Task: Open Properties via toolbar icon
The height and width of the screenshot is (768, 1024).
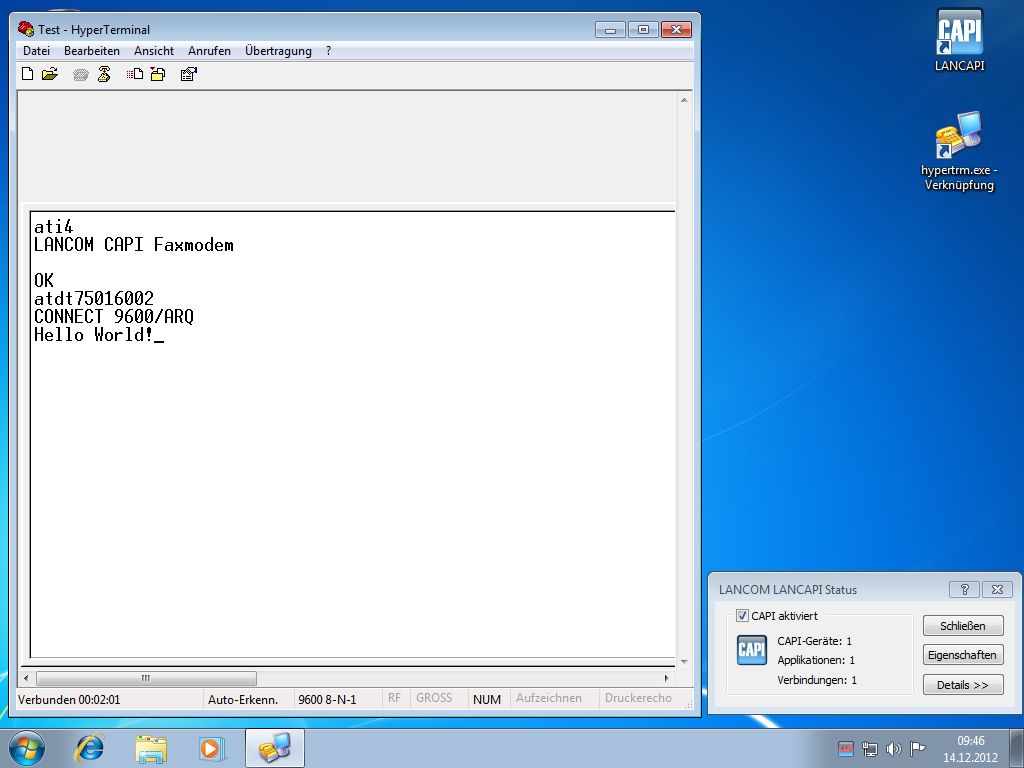Action: coord(189,74)
